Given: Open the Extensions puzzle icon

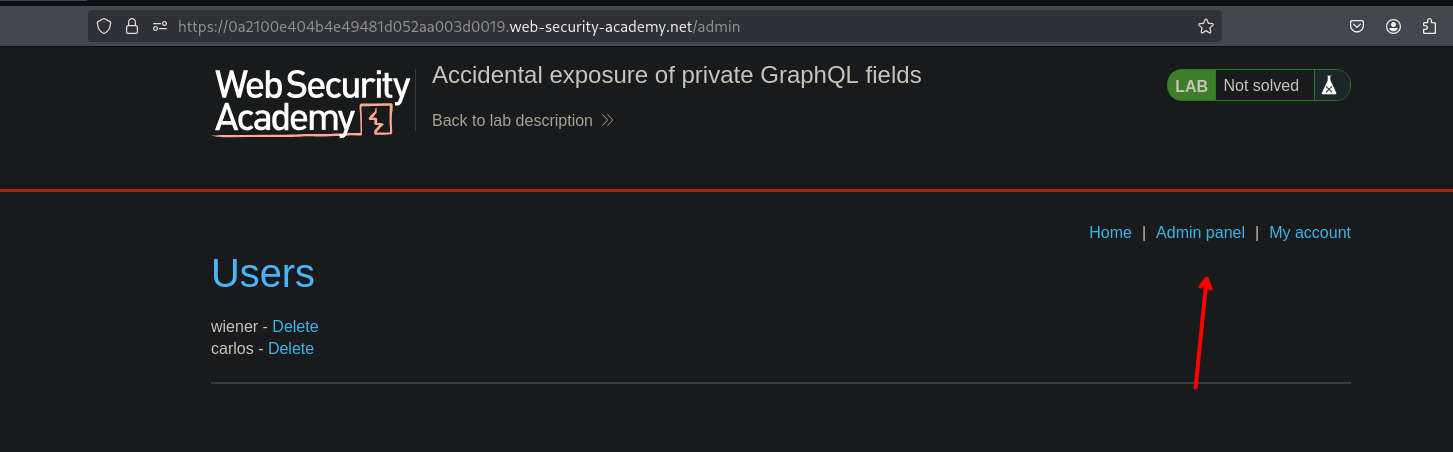Looking at the screenshot, I should point(1429,27).
